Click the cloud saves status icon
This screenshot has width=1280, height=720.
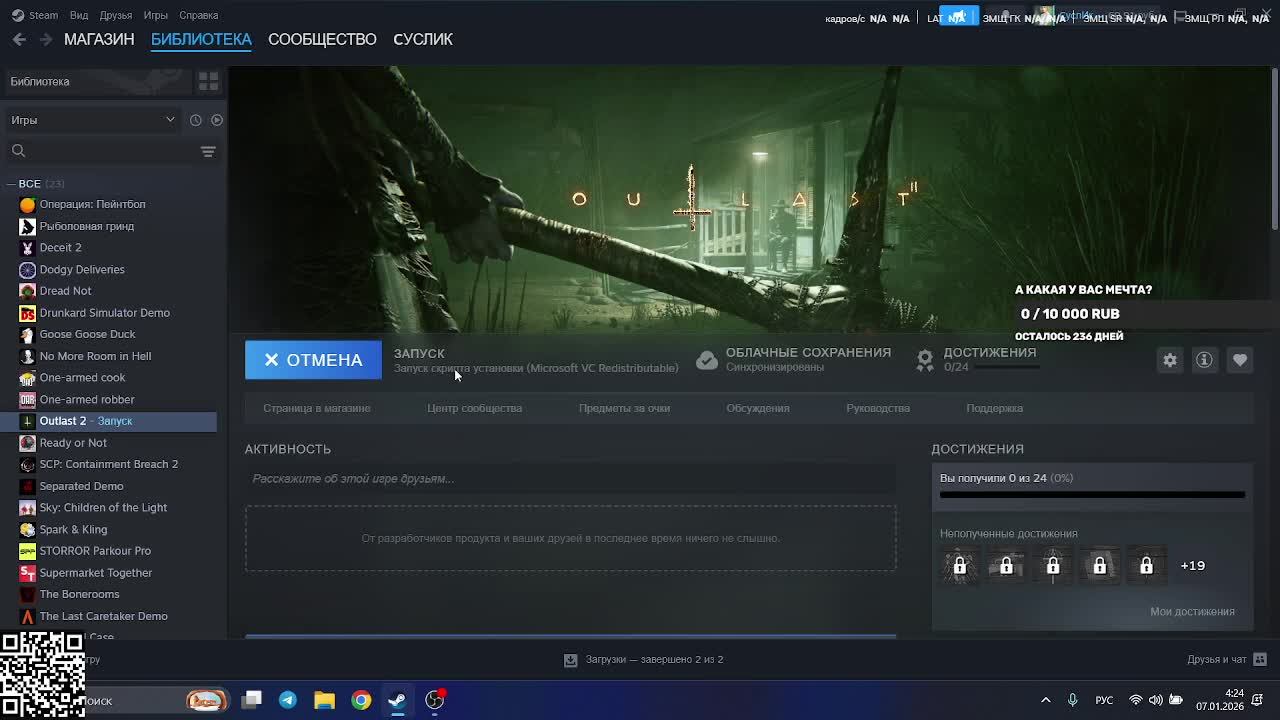[707, 360]
